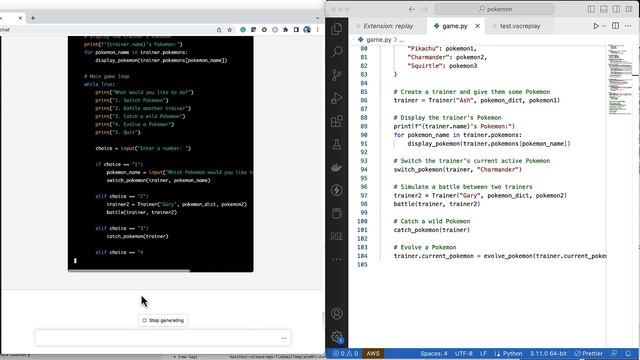
Task: Close the current browser tab
Action: (20, 18)
